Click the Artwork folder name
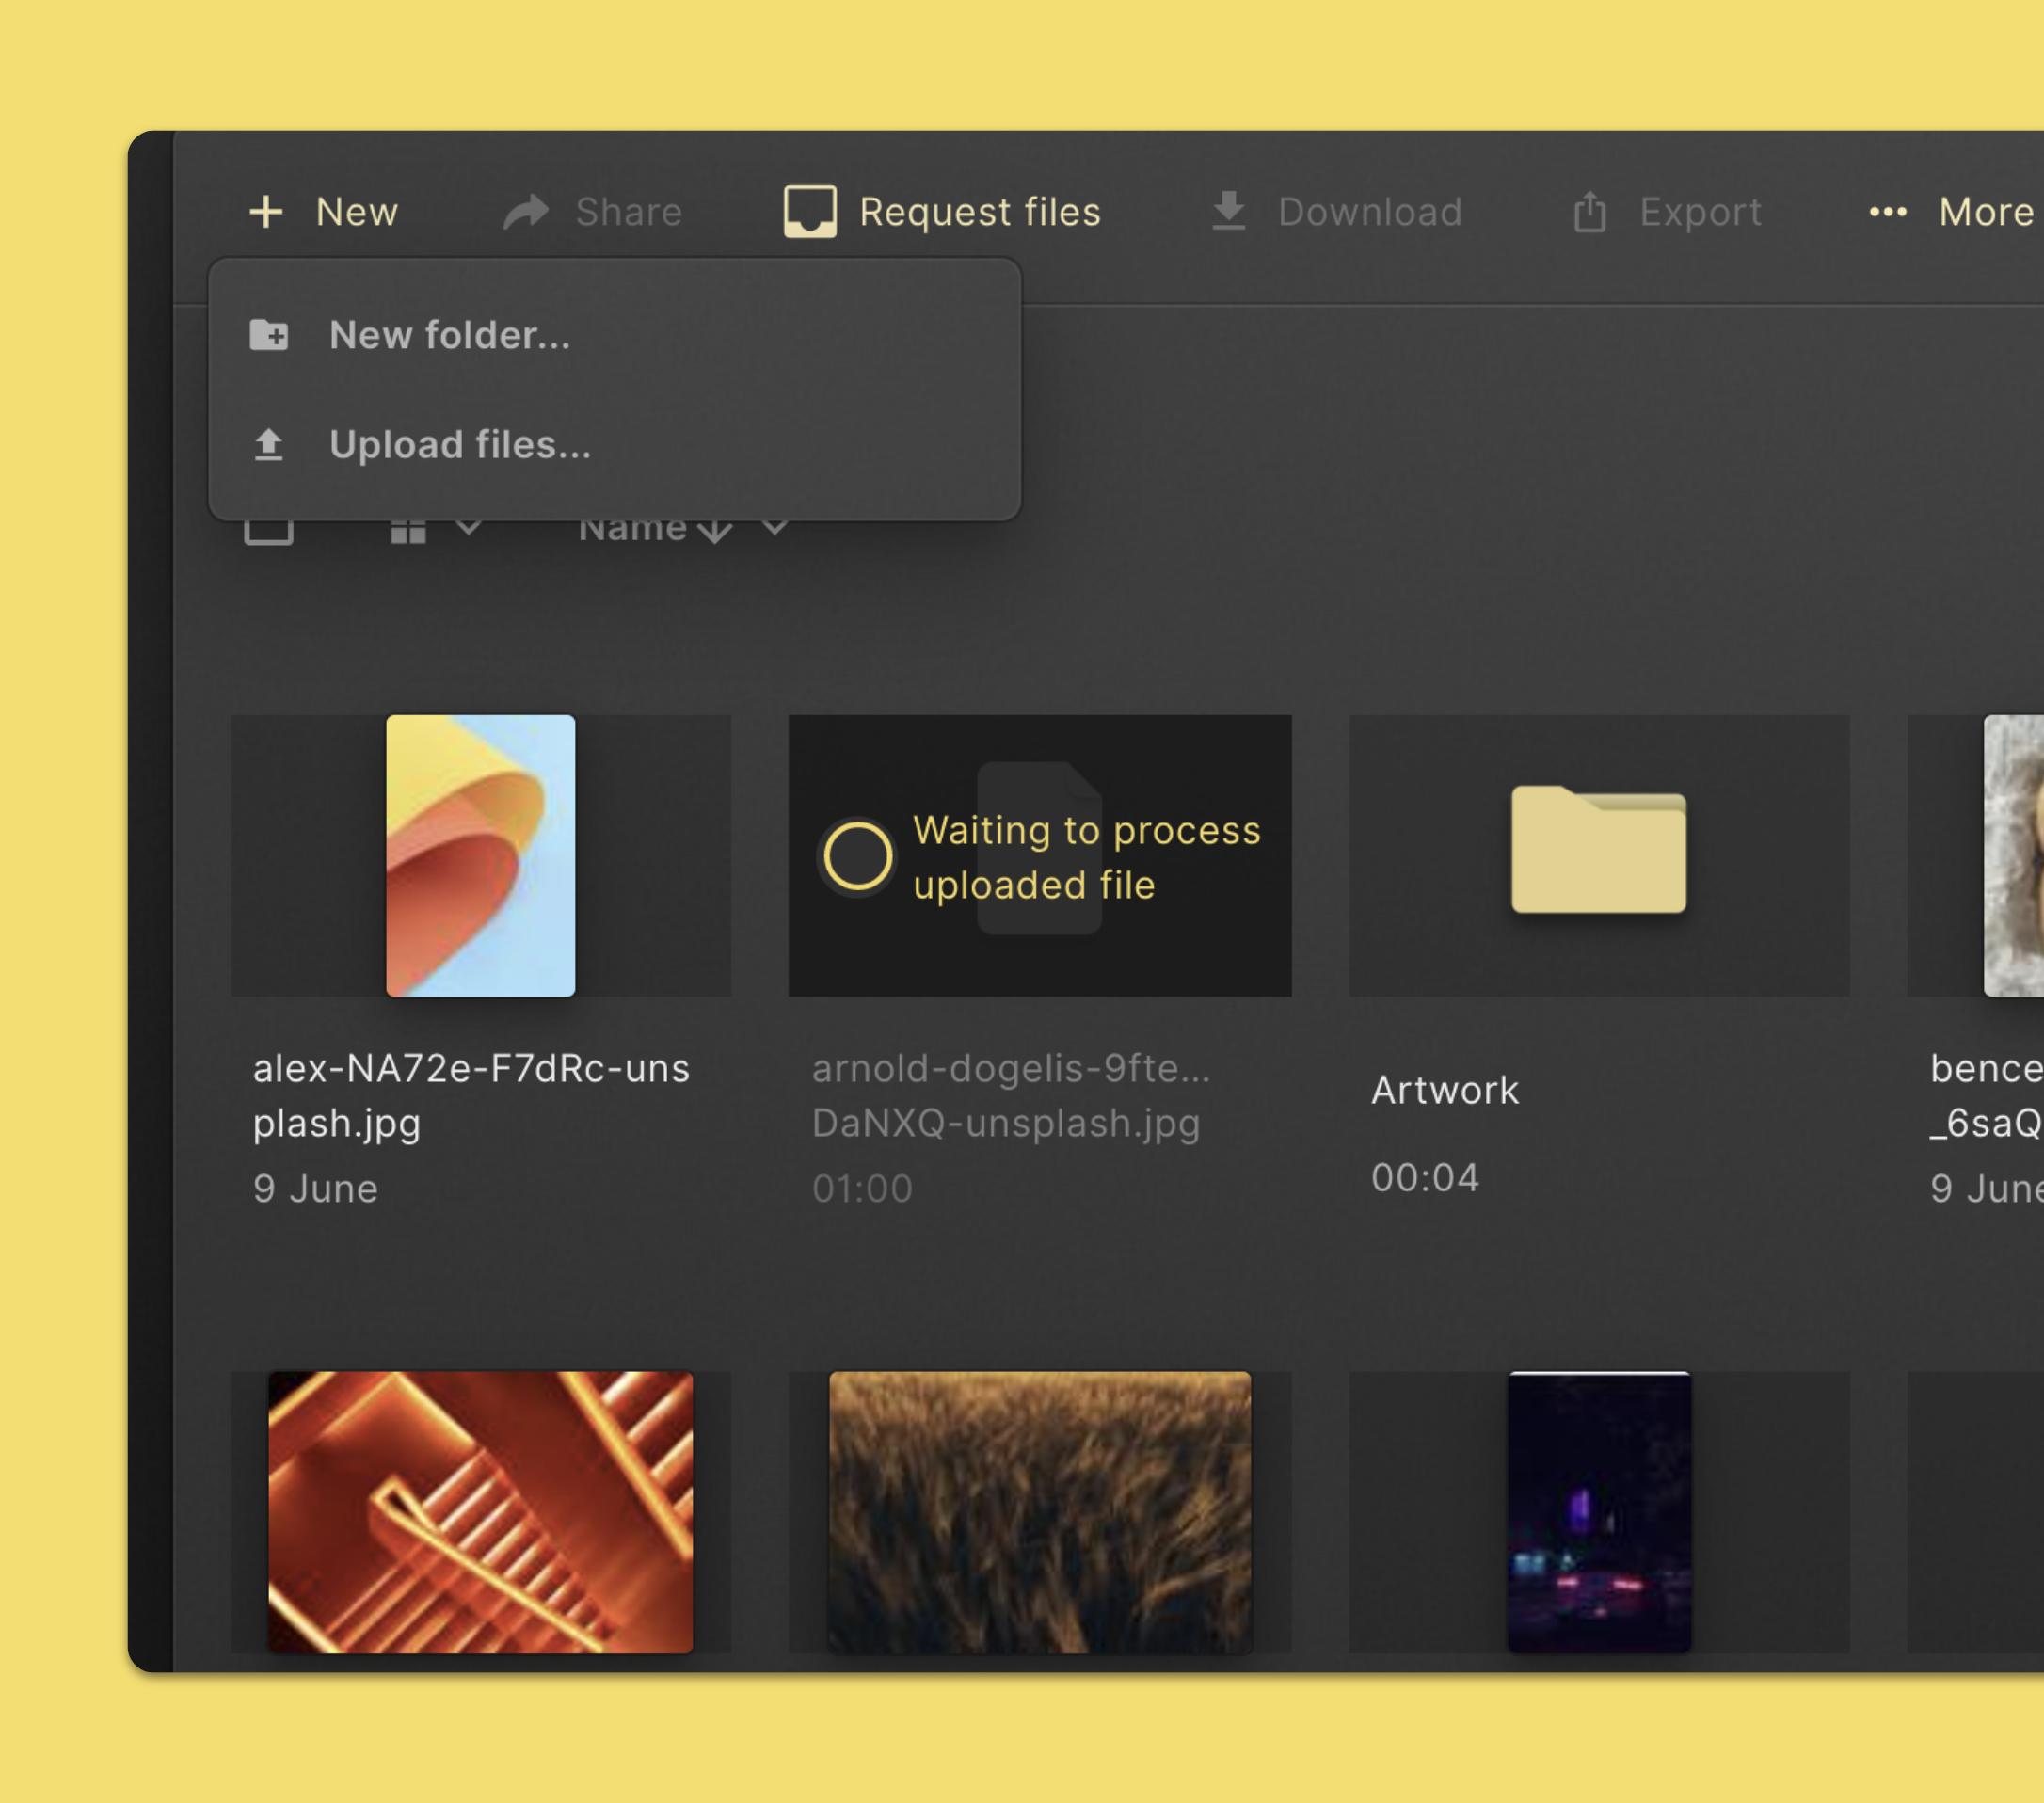 point(1445,1090)
